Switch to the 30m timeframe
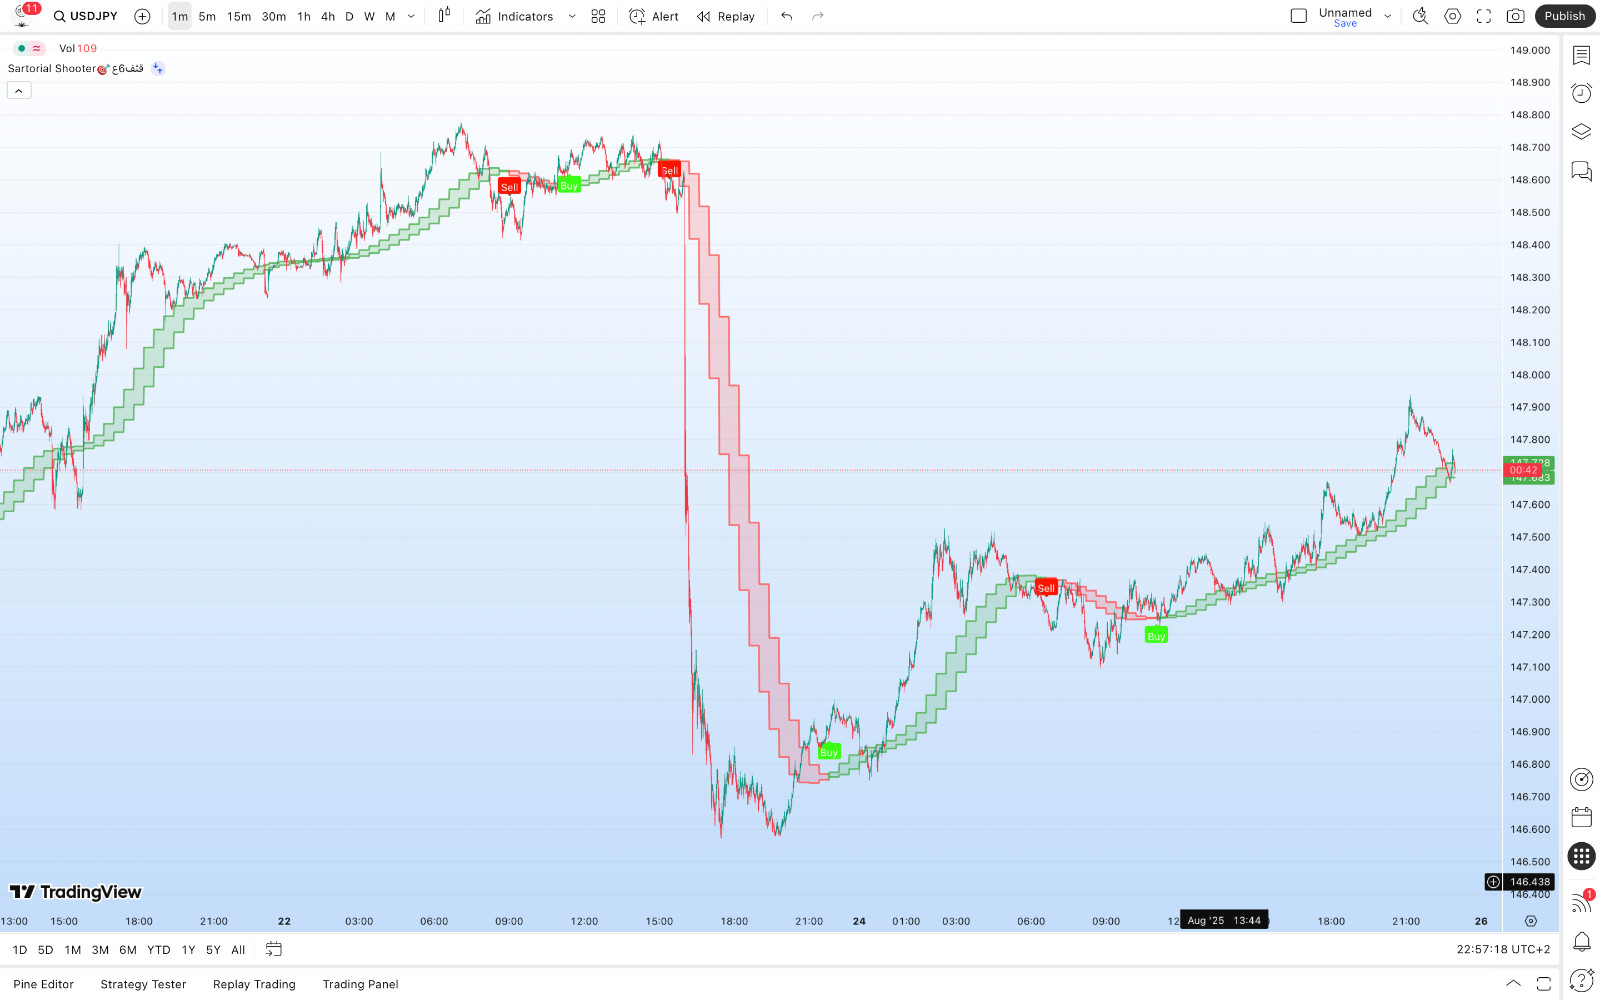The width and height of the screenshot is (1600, 1000). 274,16
